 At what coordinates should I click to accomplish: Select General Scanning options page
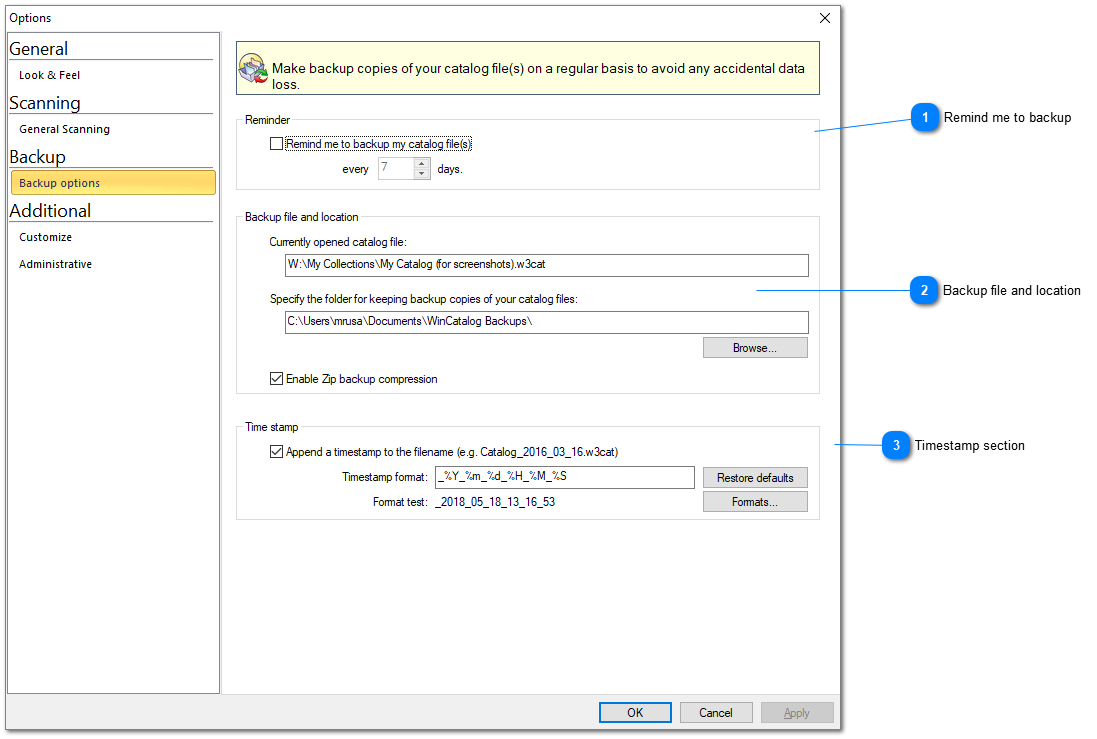[64, 128]
